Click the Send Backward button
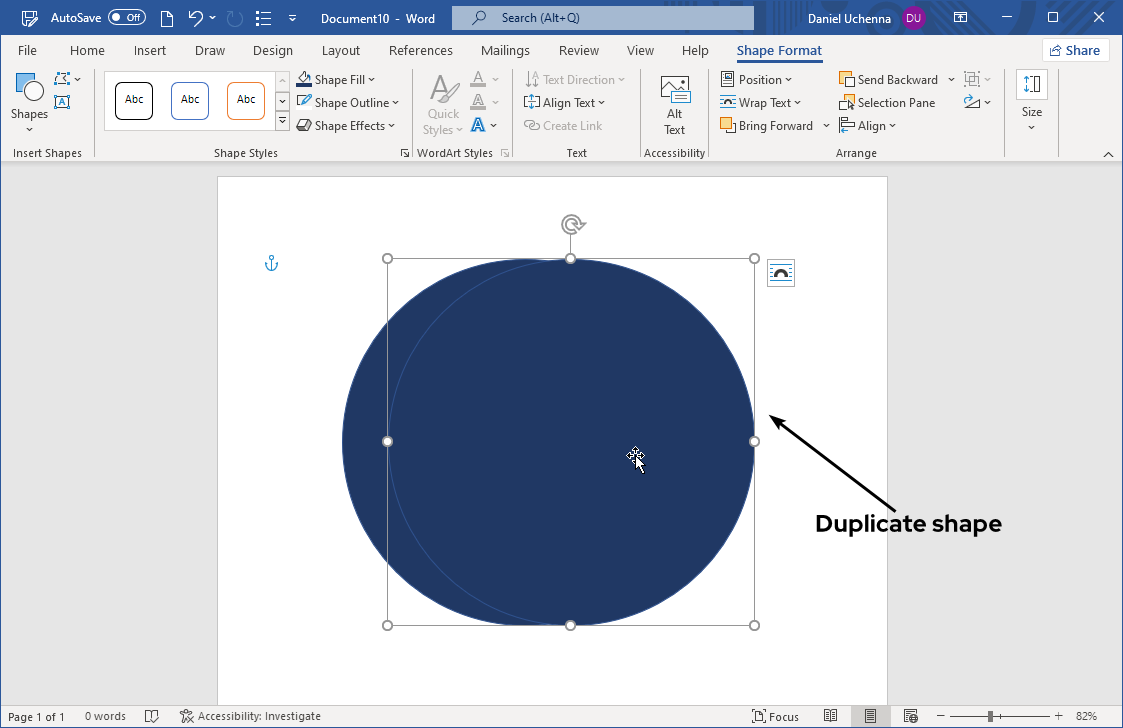This screenshot has height=728, width=1123. (x=888, y=80)
